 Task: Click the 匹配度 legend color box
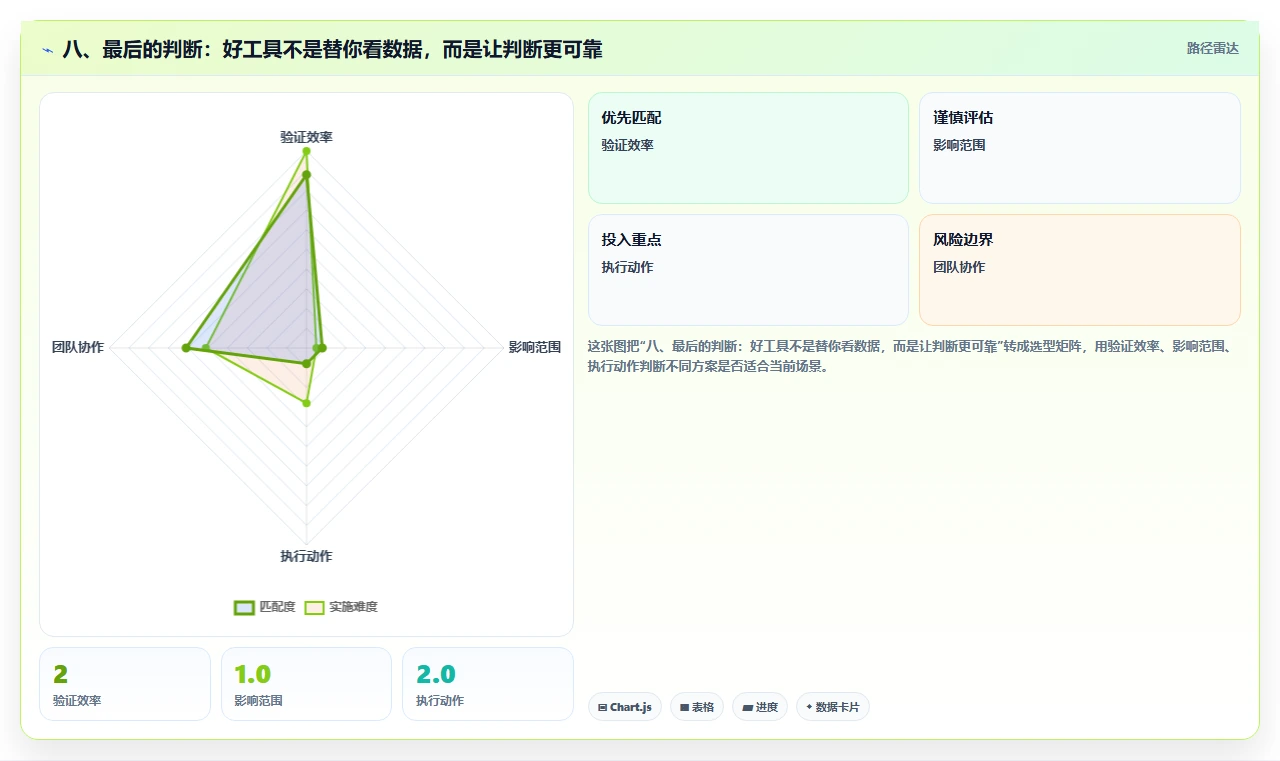(244, 607)
